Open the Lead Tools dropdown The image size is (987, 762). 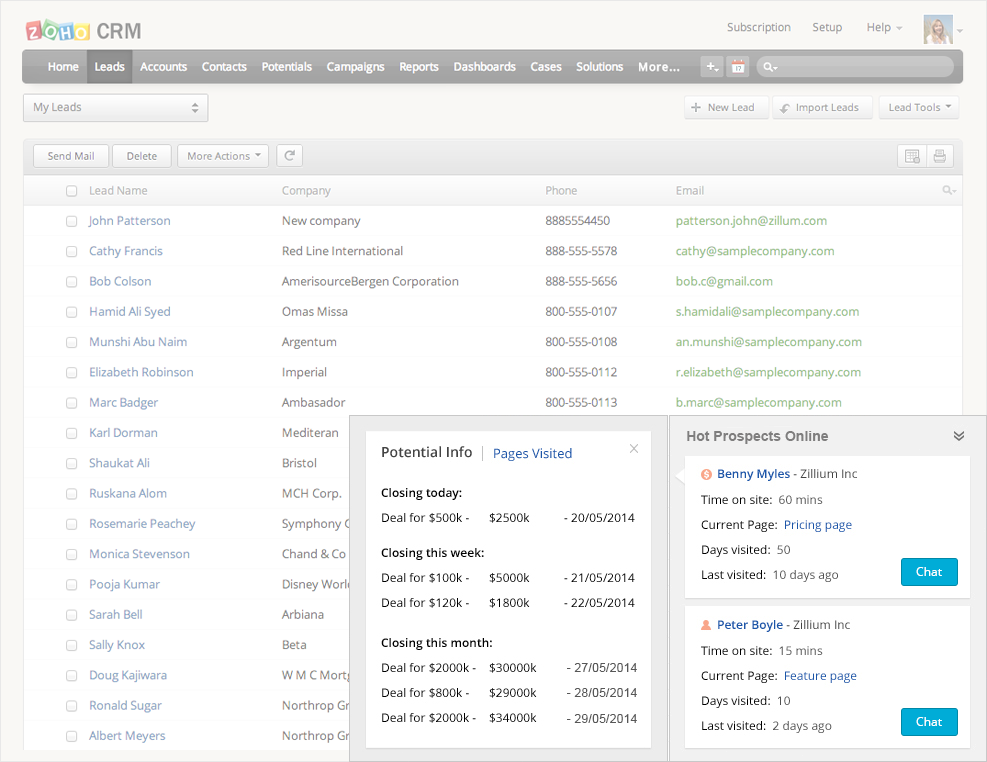tap(919, 108)
